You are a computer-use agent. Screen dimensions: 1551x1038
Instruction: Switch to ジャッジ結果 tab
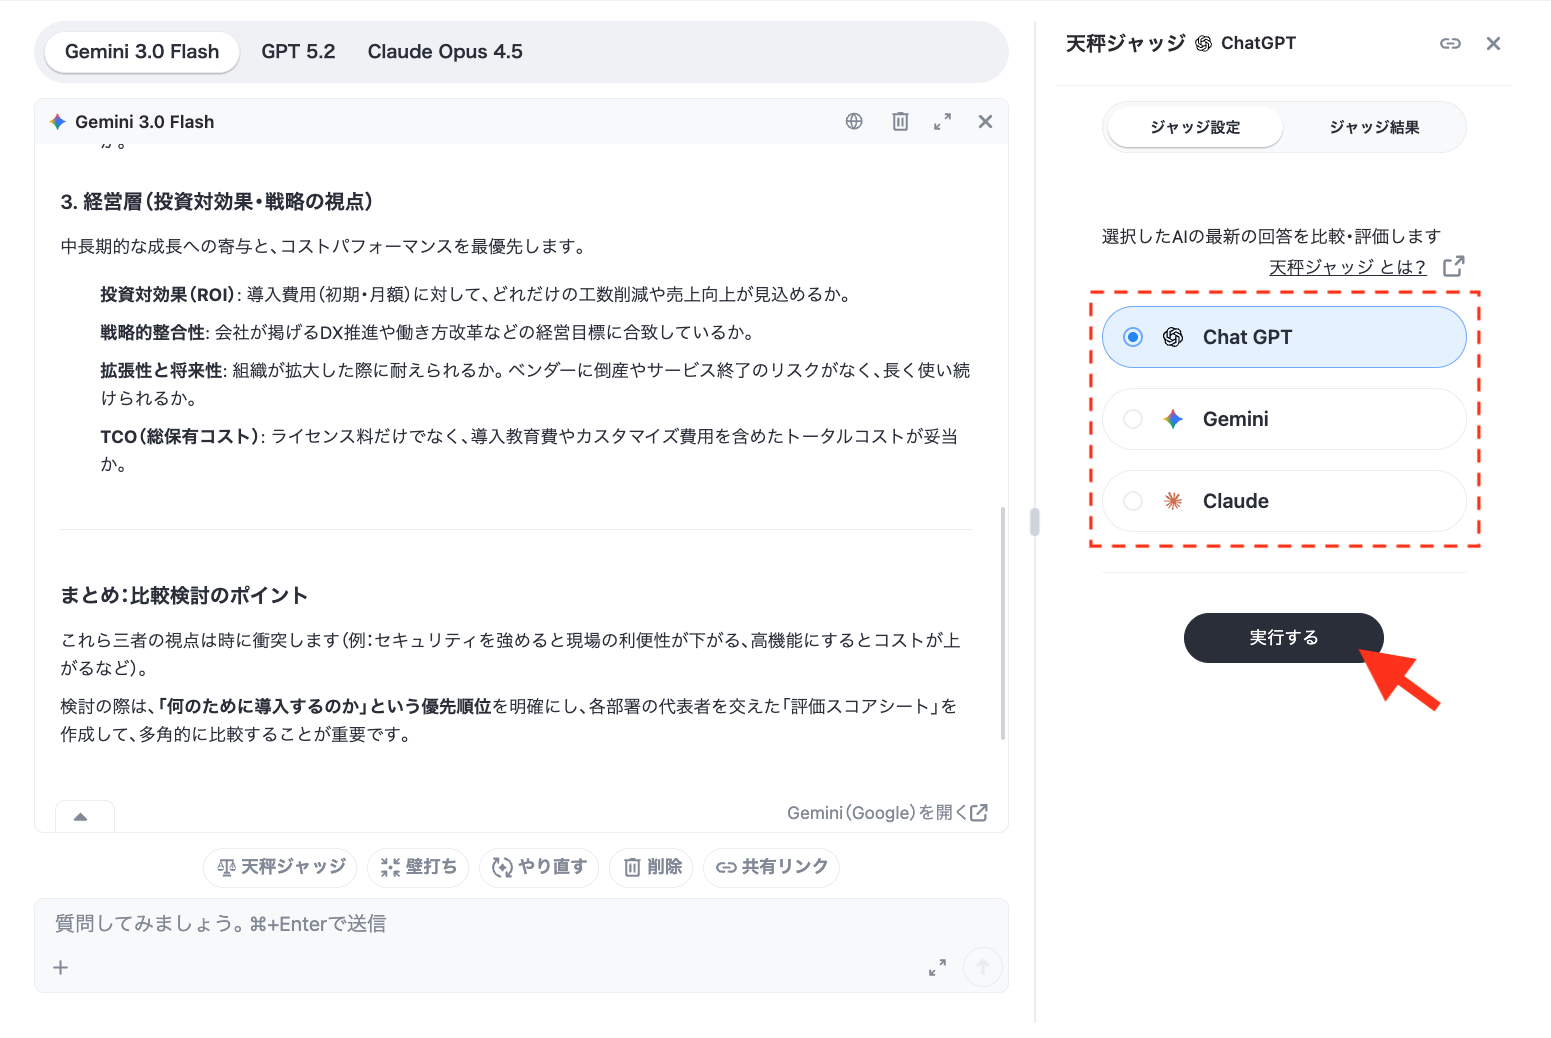[x=1374, y=127]
